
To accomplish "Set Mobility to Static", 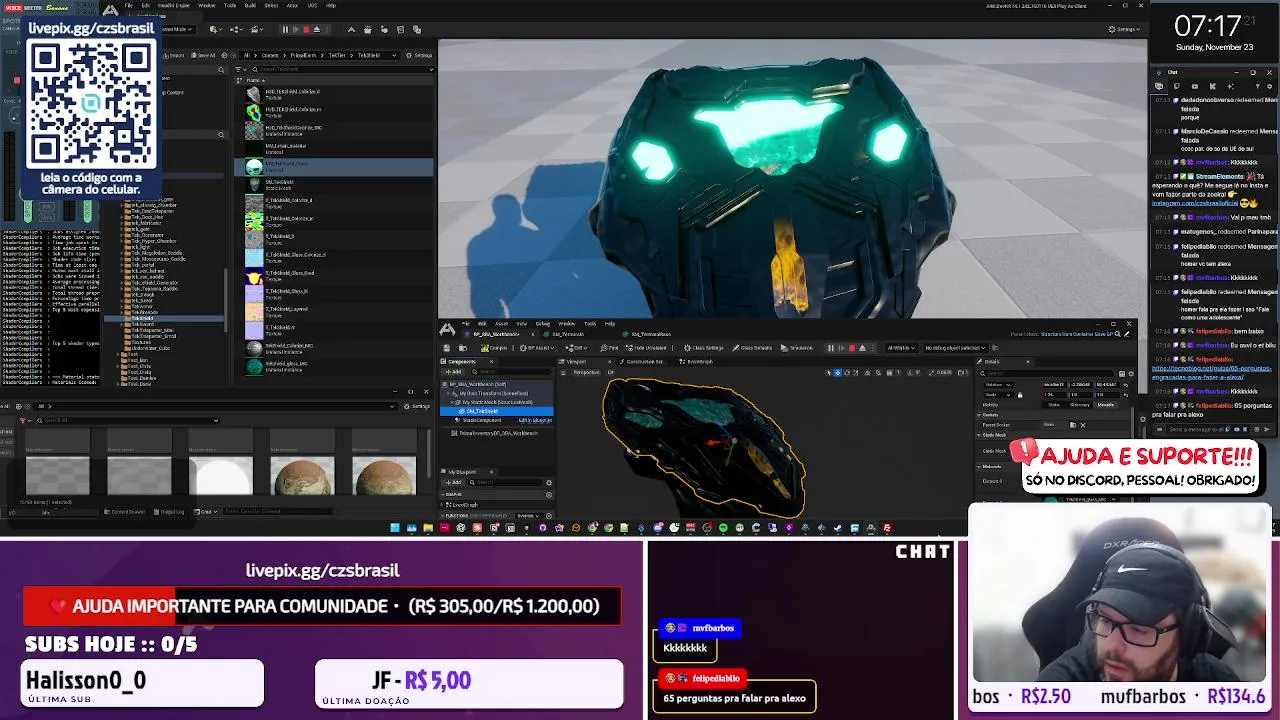I will pyautogui.click(x=1054, y=405).
